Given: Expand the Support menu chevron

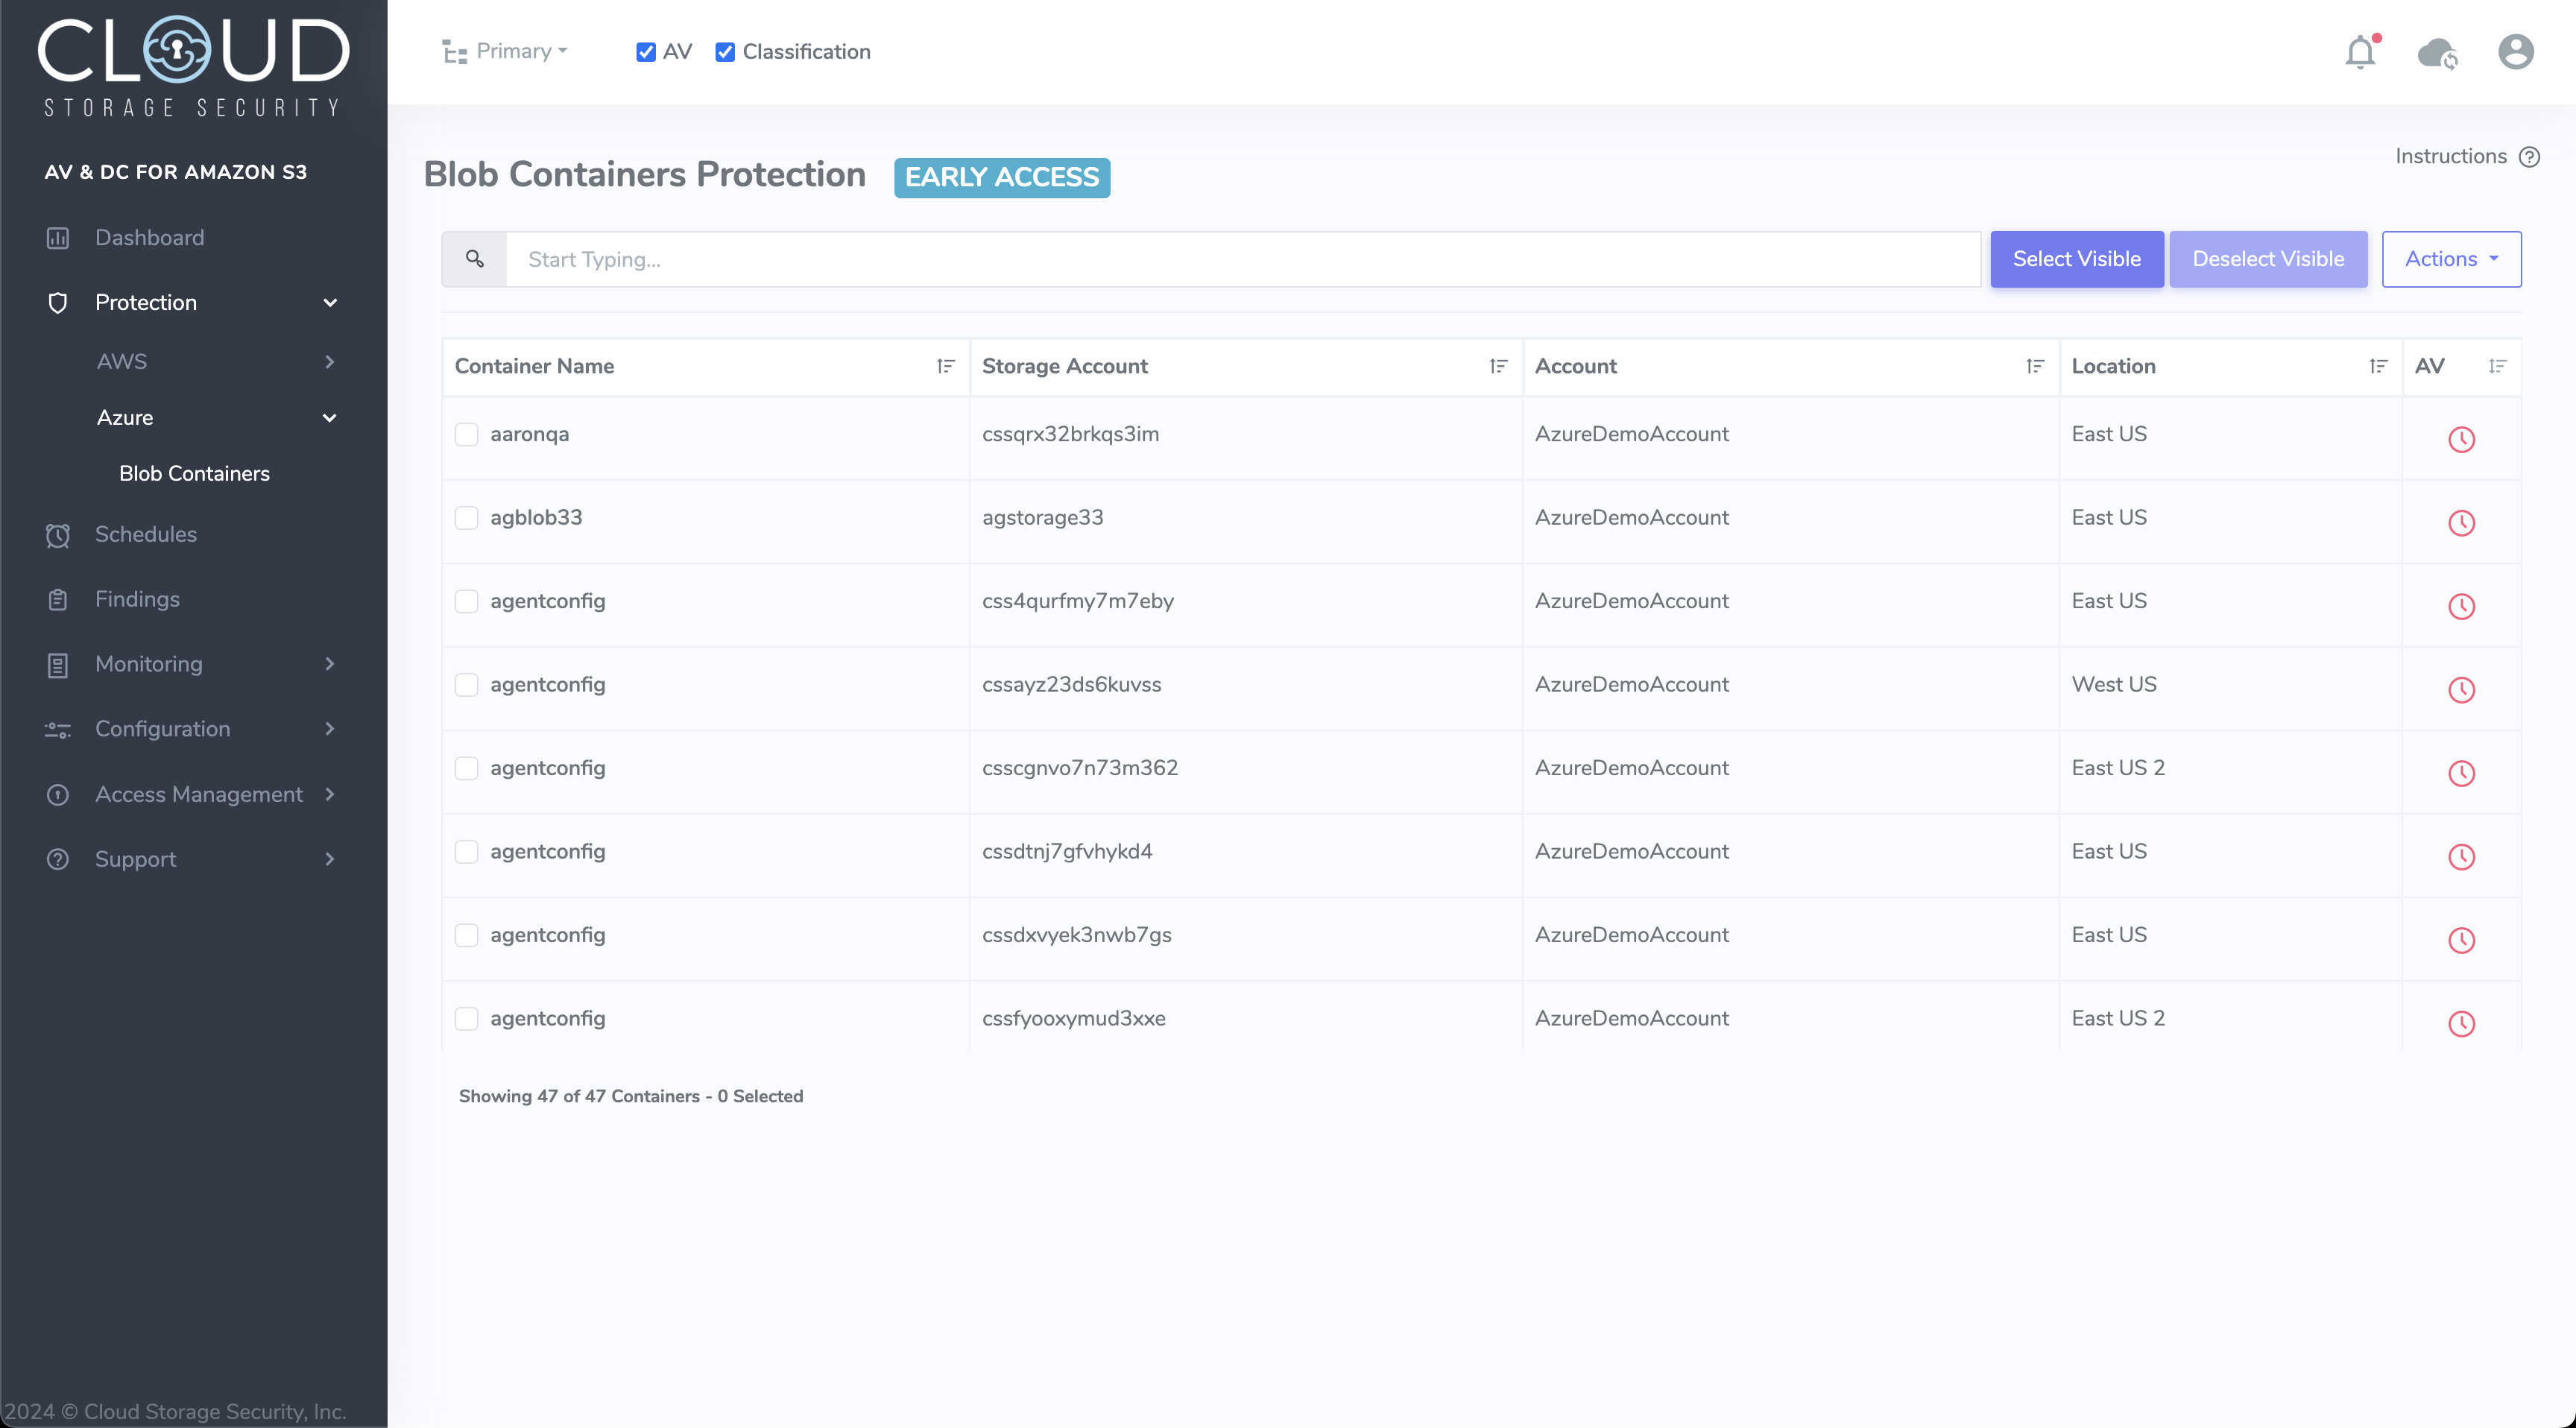Looking at the screenshot, I should tap(330, 859).
